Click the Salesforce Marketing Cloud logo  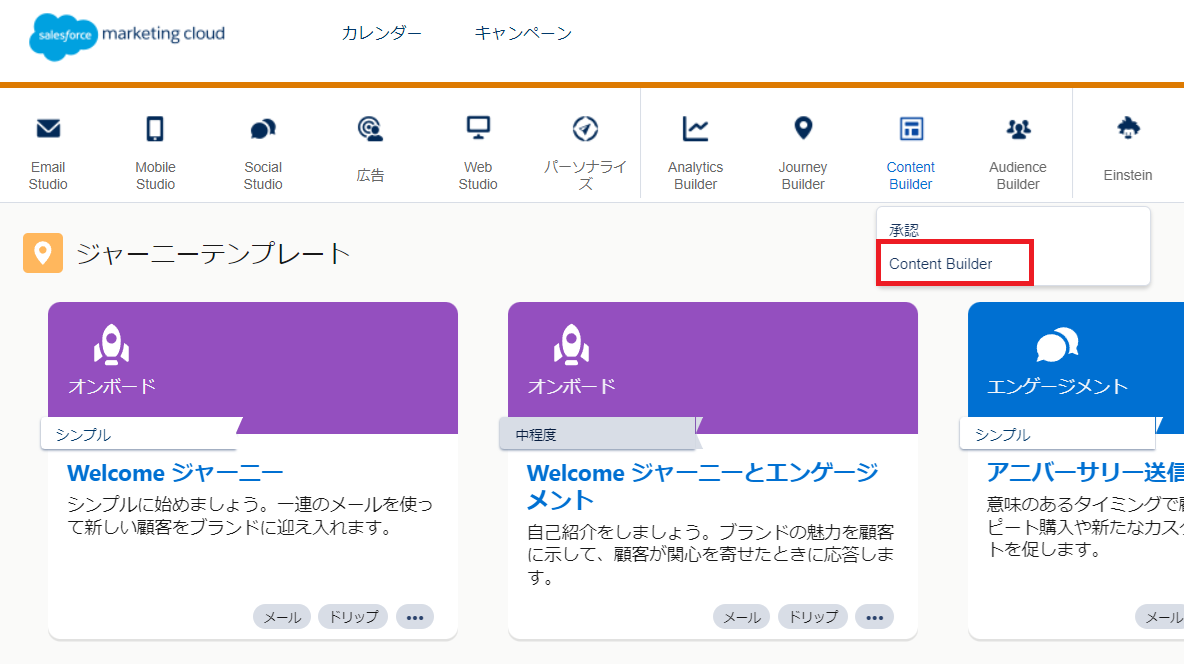[127, 36]
